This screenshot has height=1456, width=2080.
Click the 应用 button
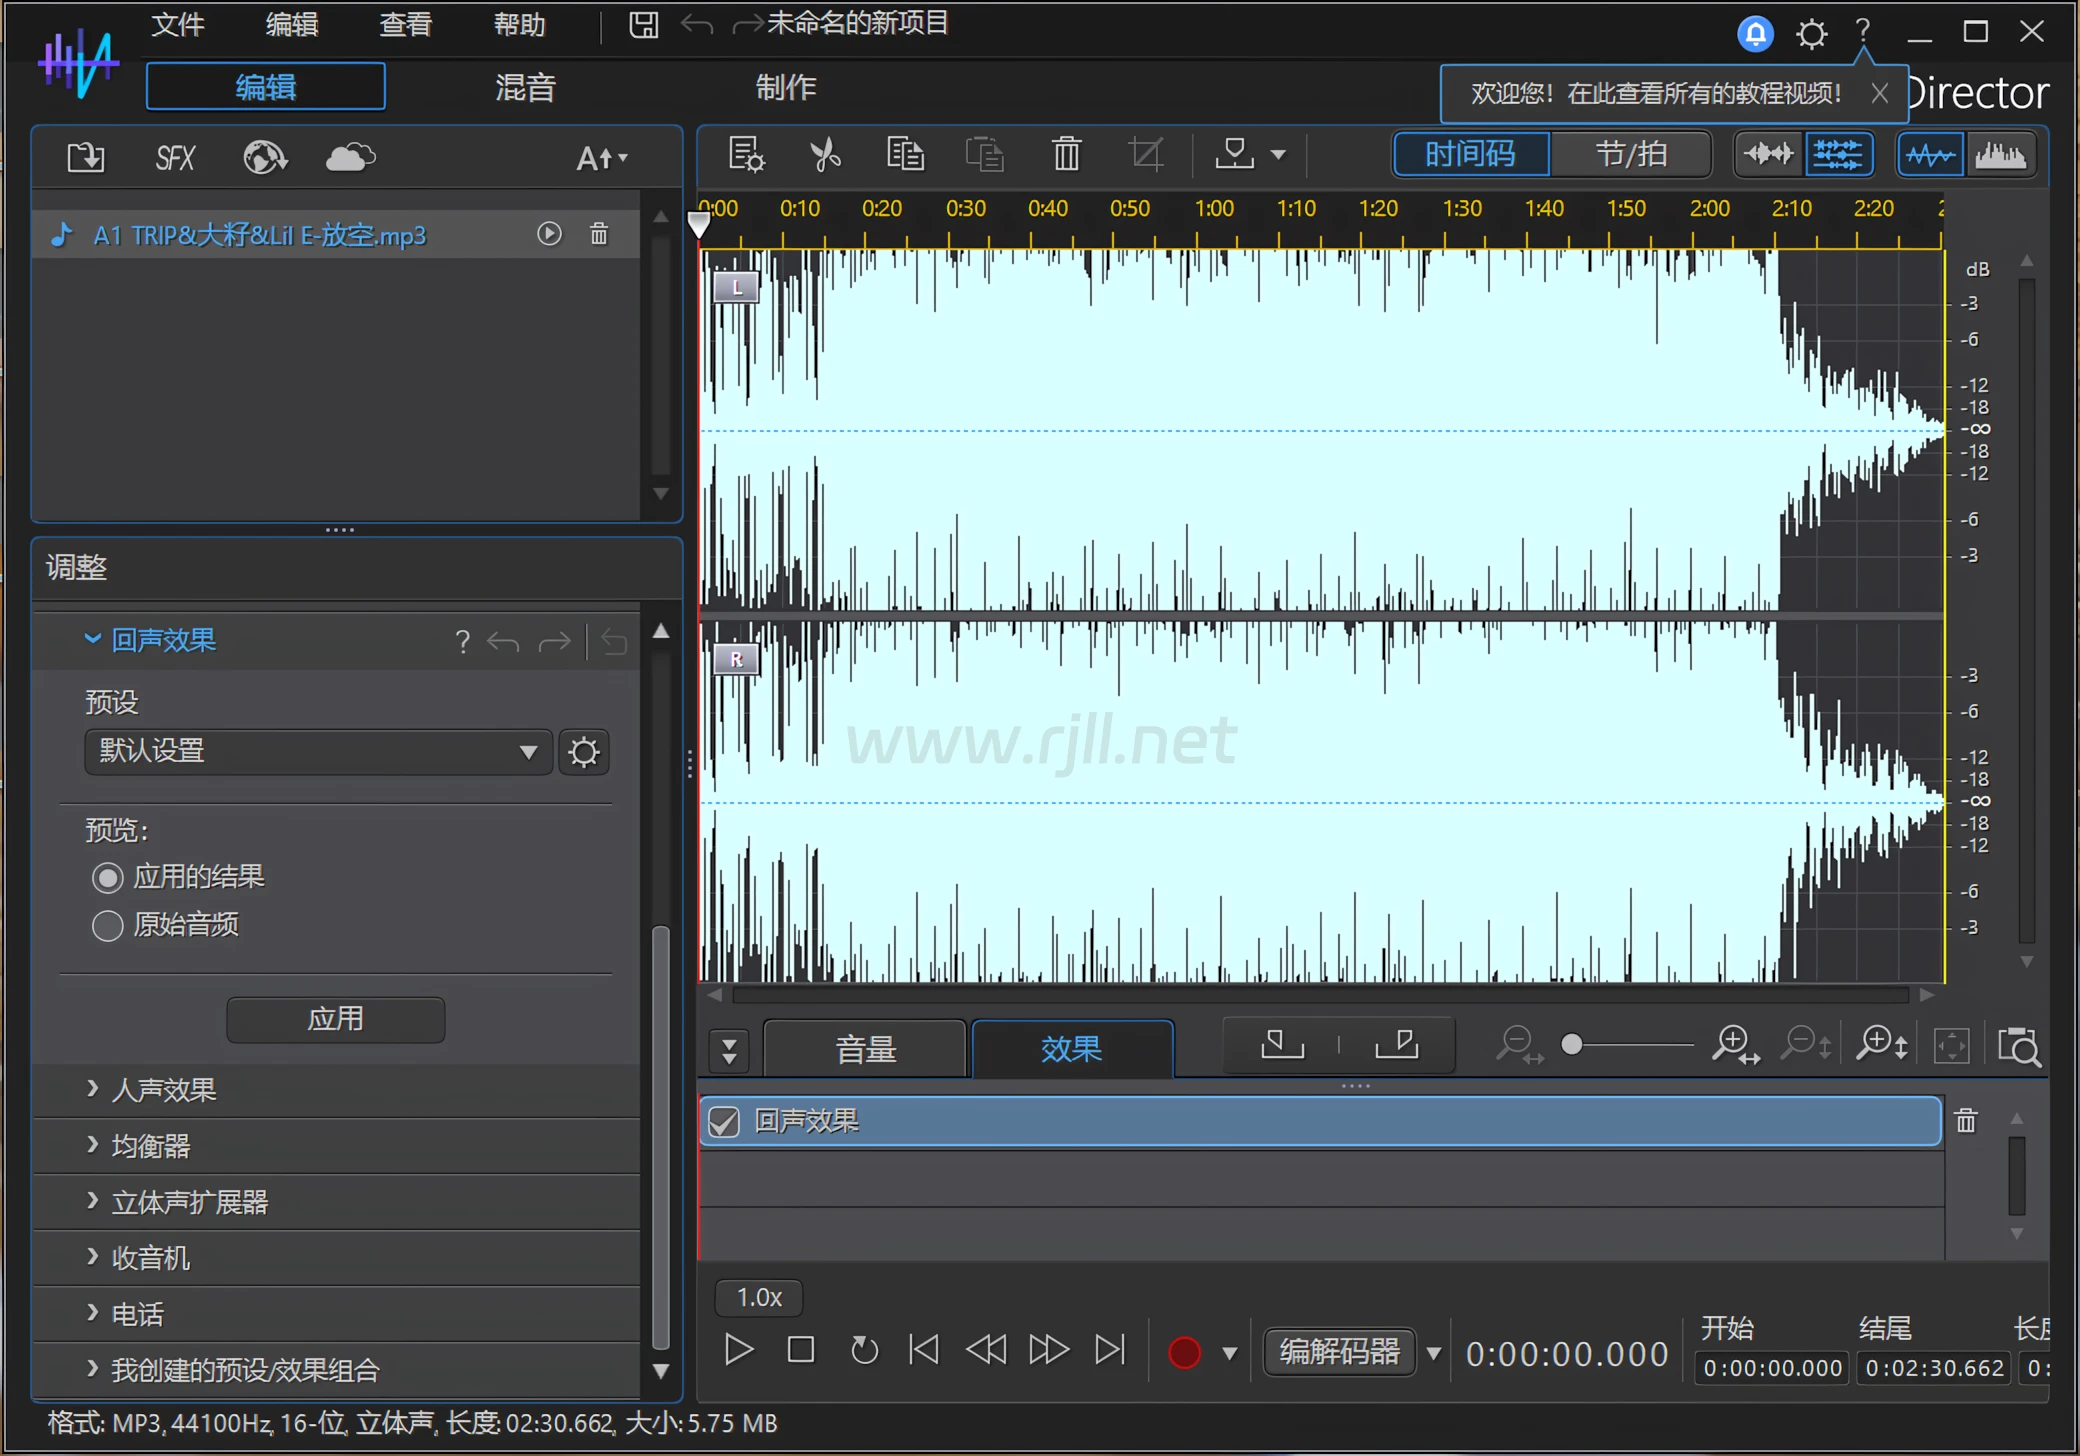click(x=335, y=1019)
